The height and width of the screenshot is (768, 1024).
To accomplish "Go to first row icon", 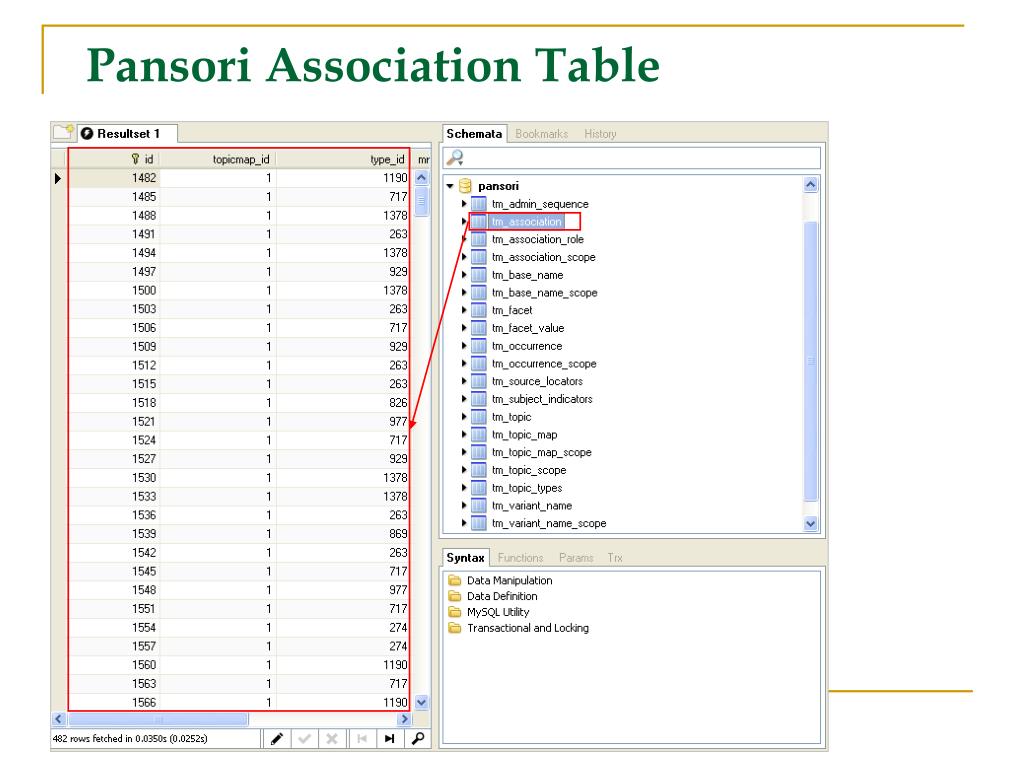I will coord(362,739).
